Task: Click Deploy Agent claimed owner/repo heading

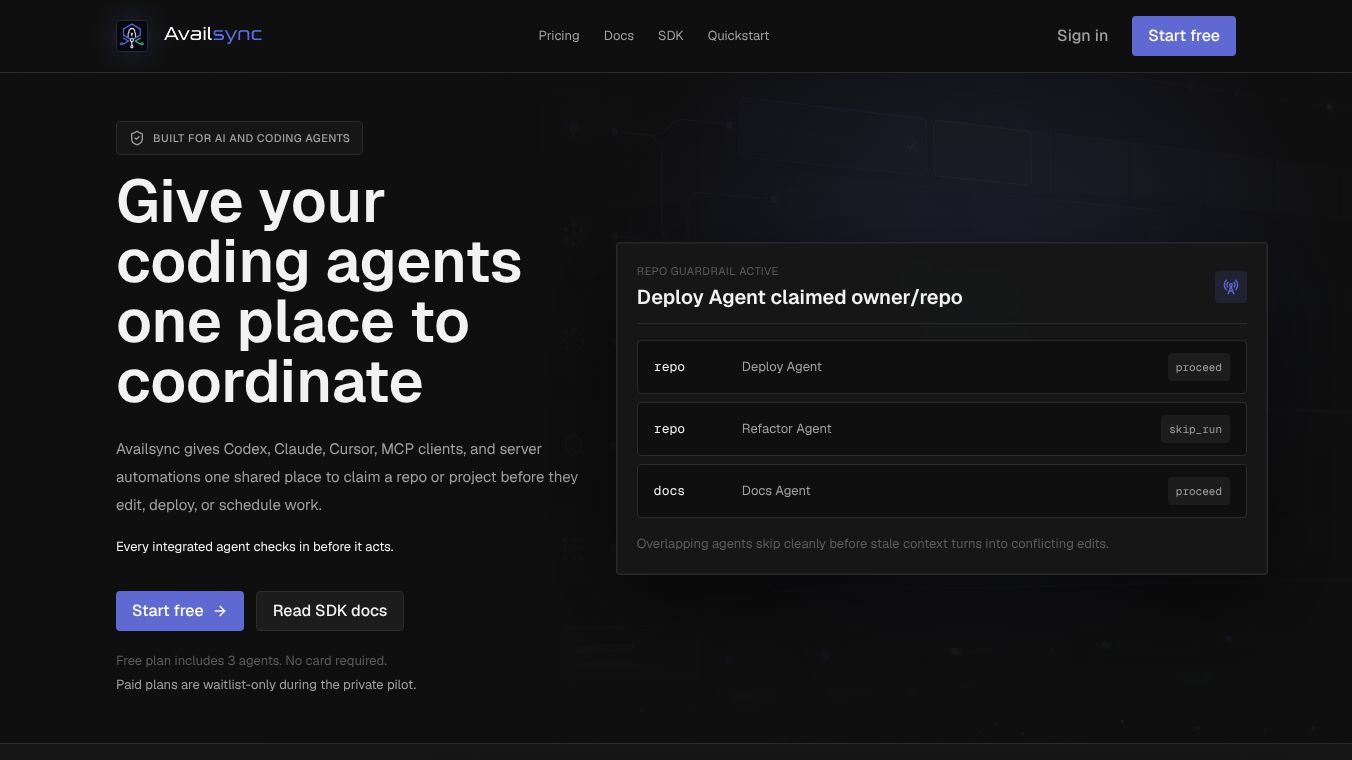Action: [799, 297]
